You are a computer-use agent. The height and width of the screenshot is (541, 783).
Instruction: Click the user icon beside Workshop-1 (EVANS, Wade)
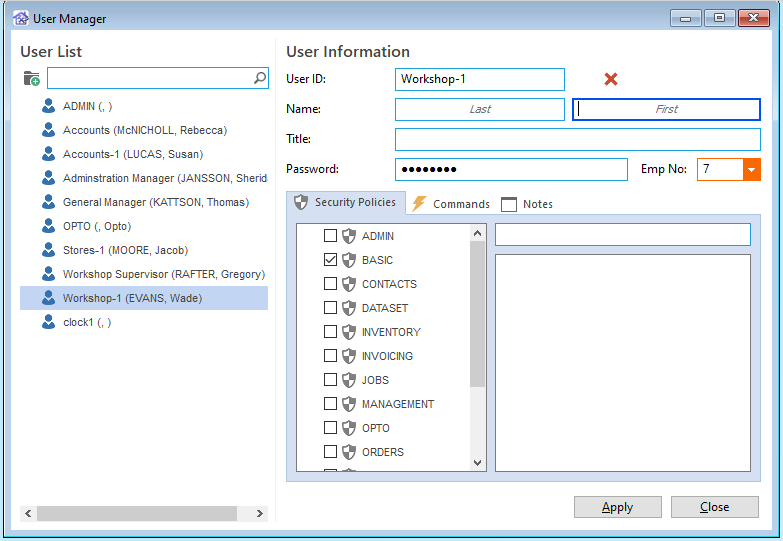tap(48, 298)
